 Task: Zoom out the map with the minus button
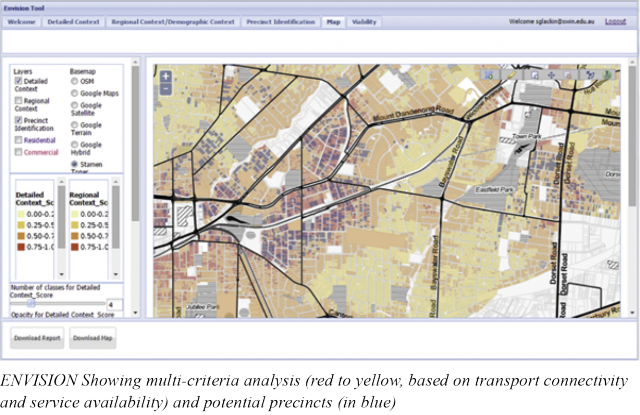165,88
